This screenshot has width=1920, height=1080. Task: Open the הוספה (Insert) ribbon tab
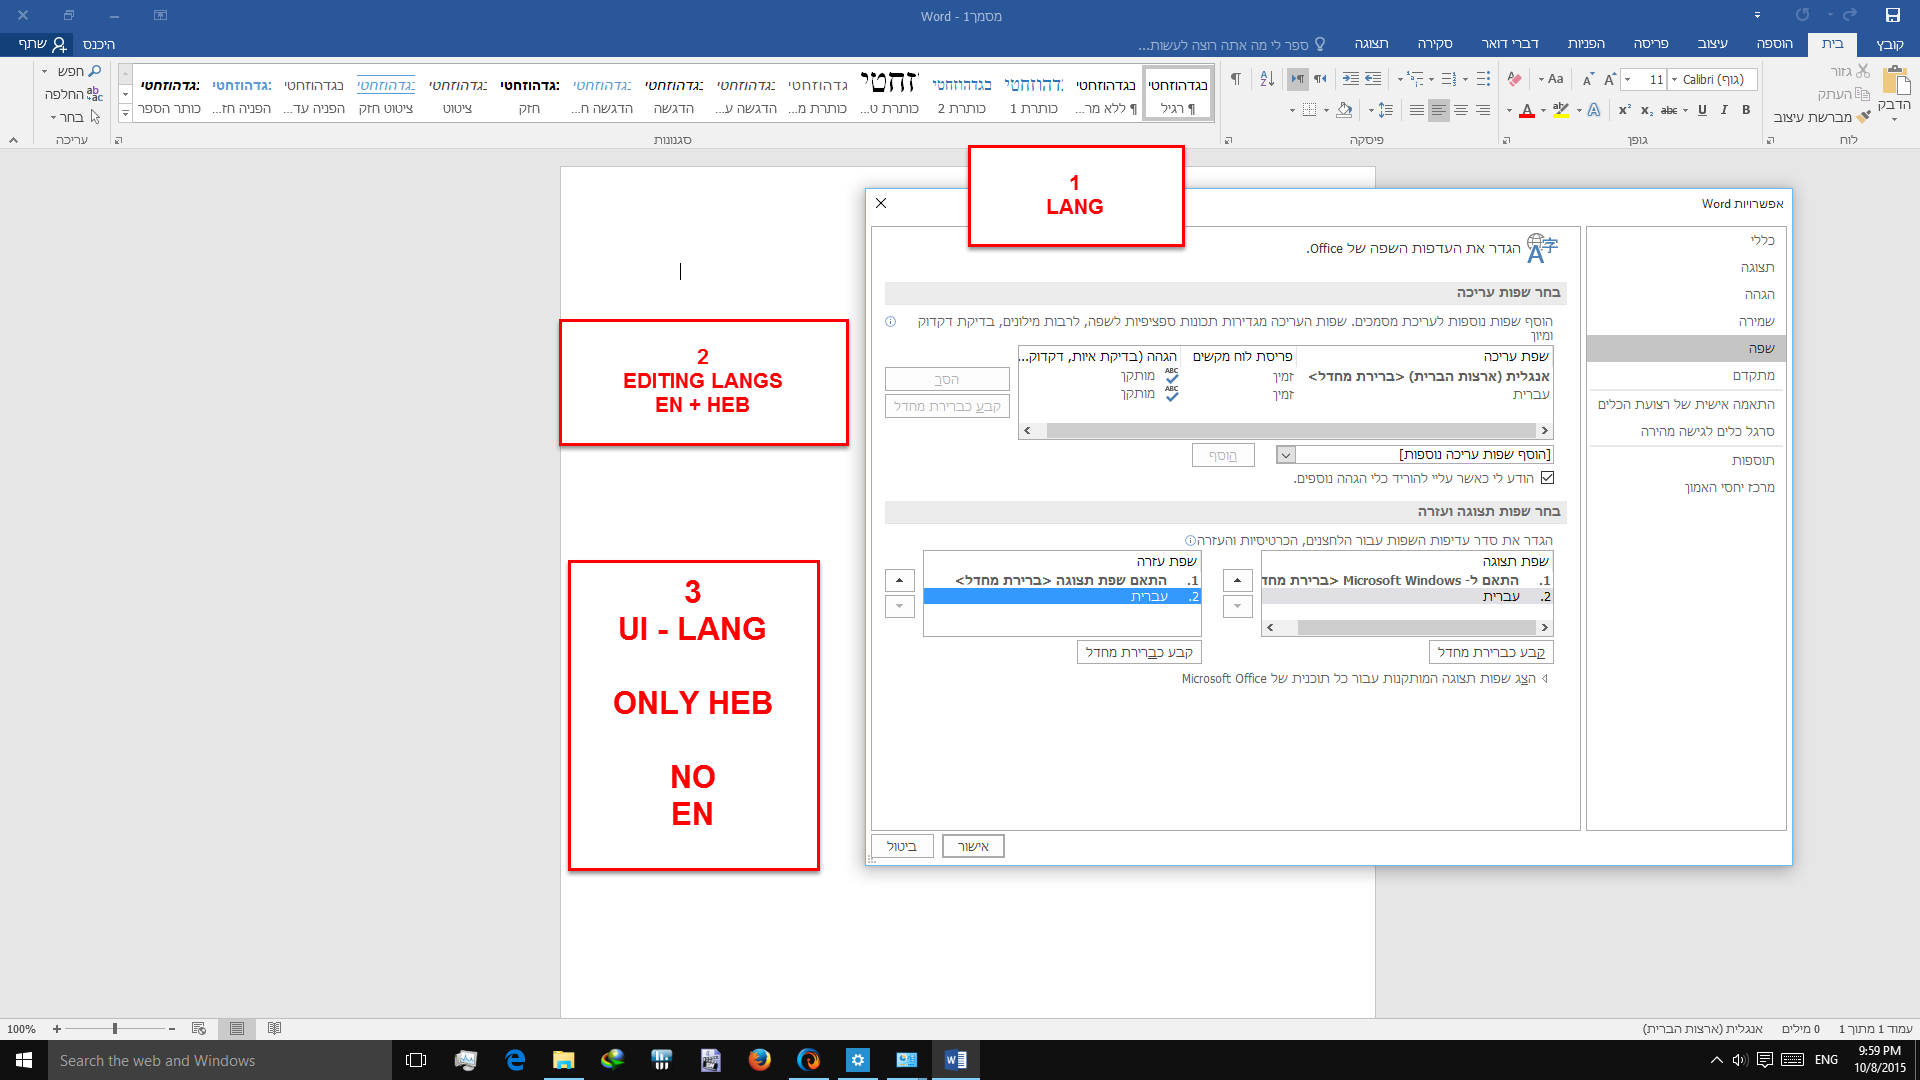coord(1774,44)
